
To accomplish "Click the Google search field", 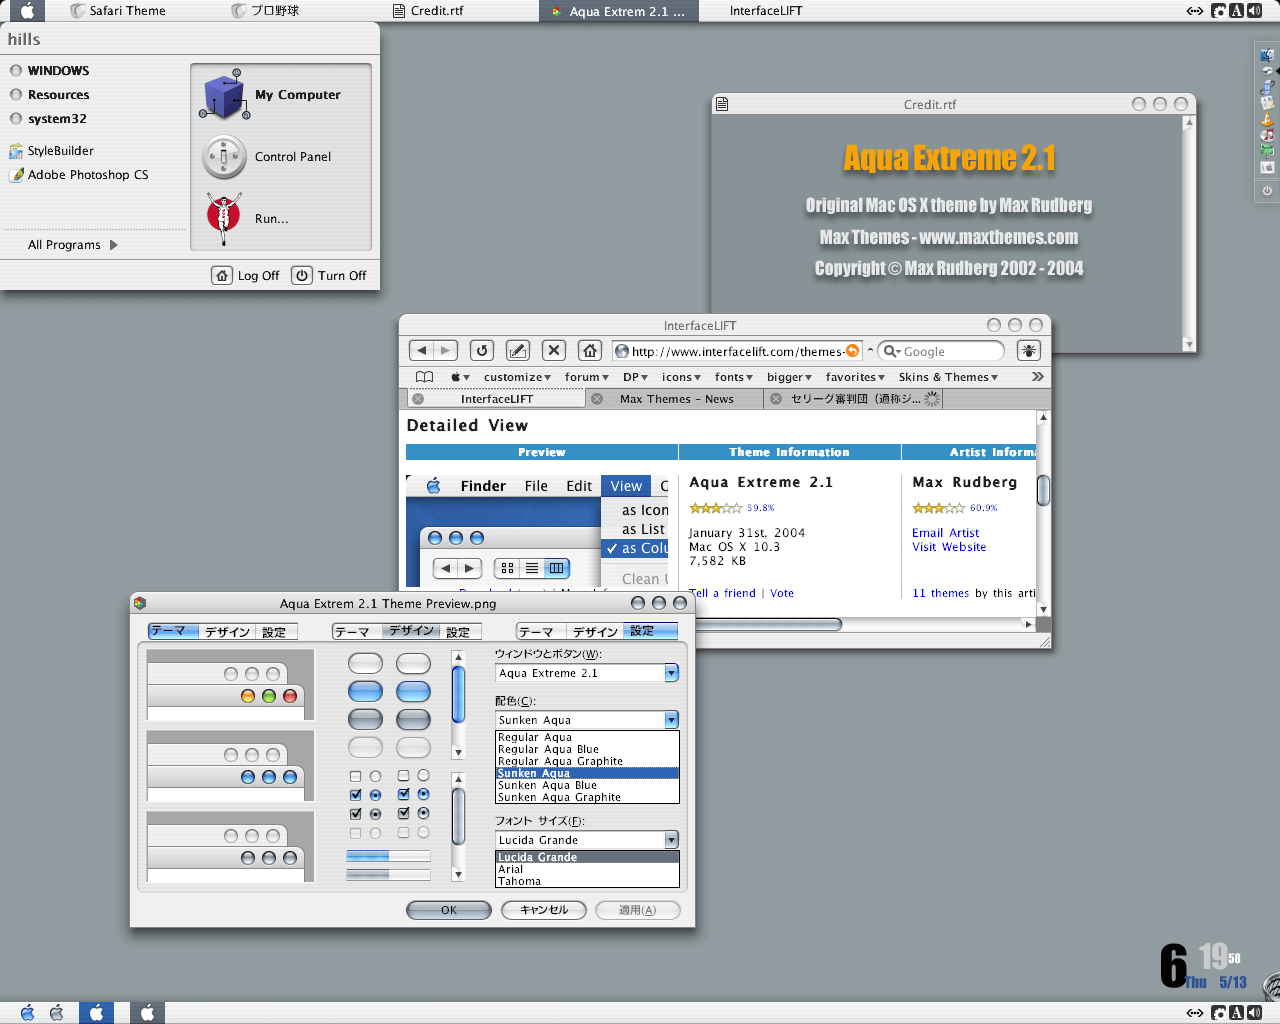I will pyautogui.click(x=942, y=351).
